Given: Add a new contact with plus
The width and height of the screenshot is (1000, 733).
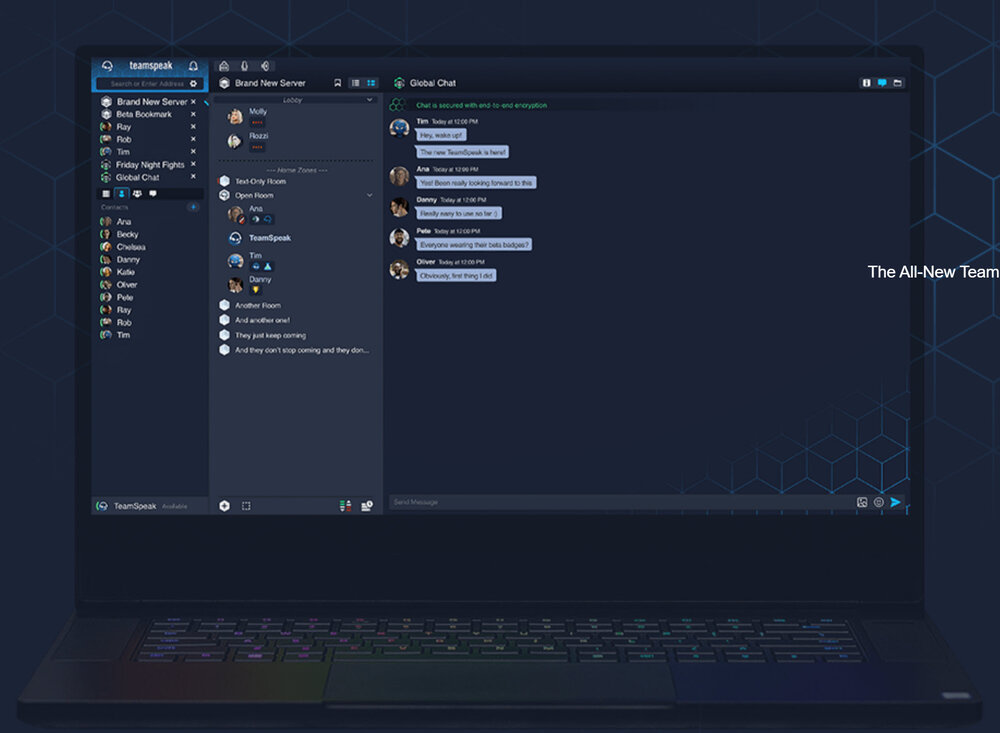Looking at the screenshot, I should (x=193, y=207).
